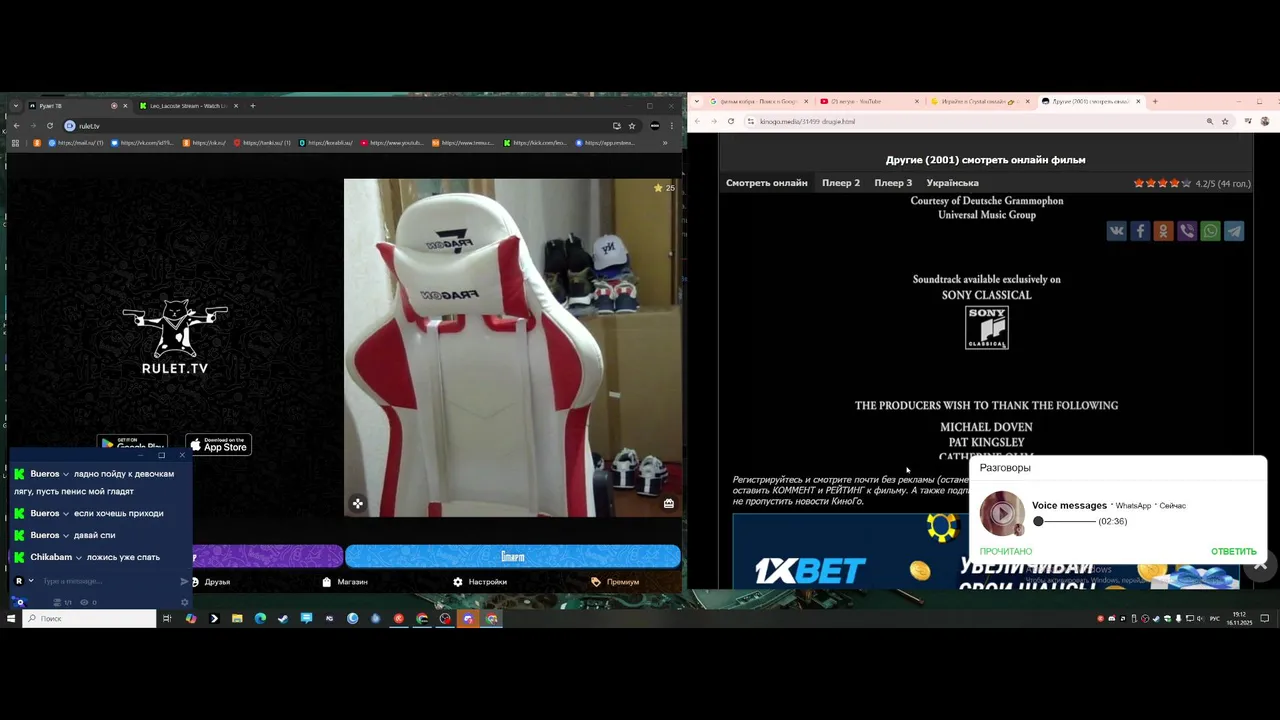The image size is (1280, 720).
Task: Click the blue Старт button on Rulet.tv
Action: point(512,556)
